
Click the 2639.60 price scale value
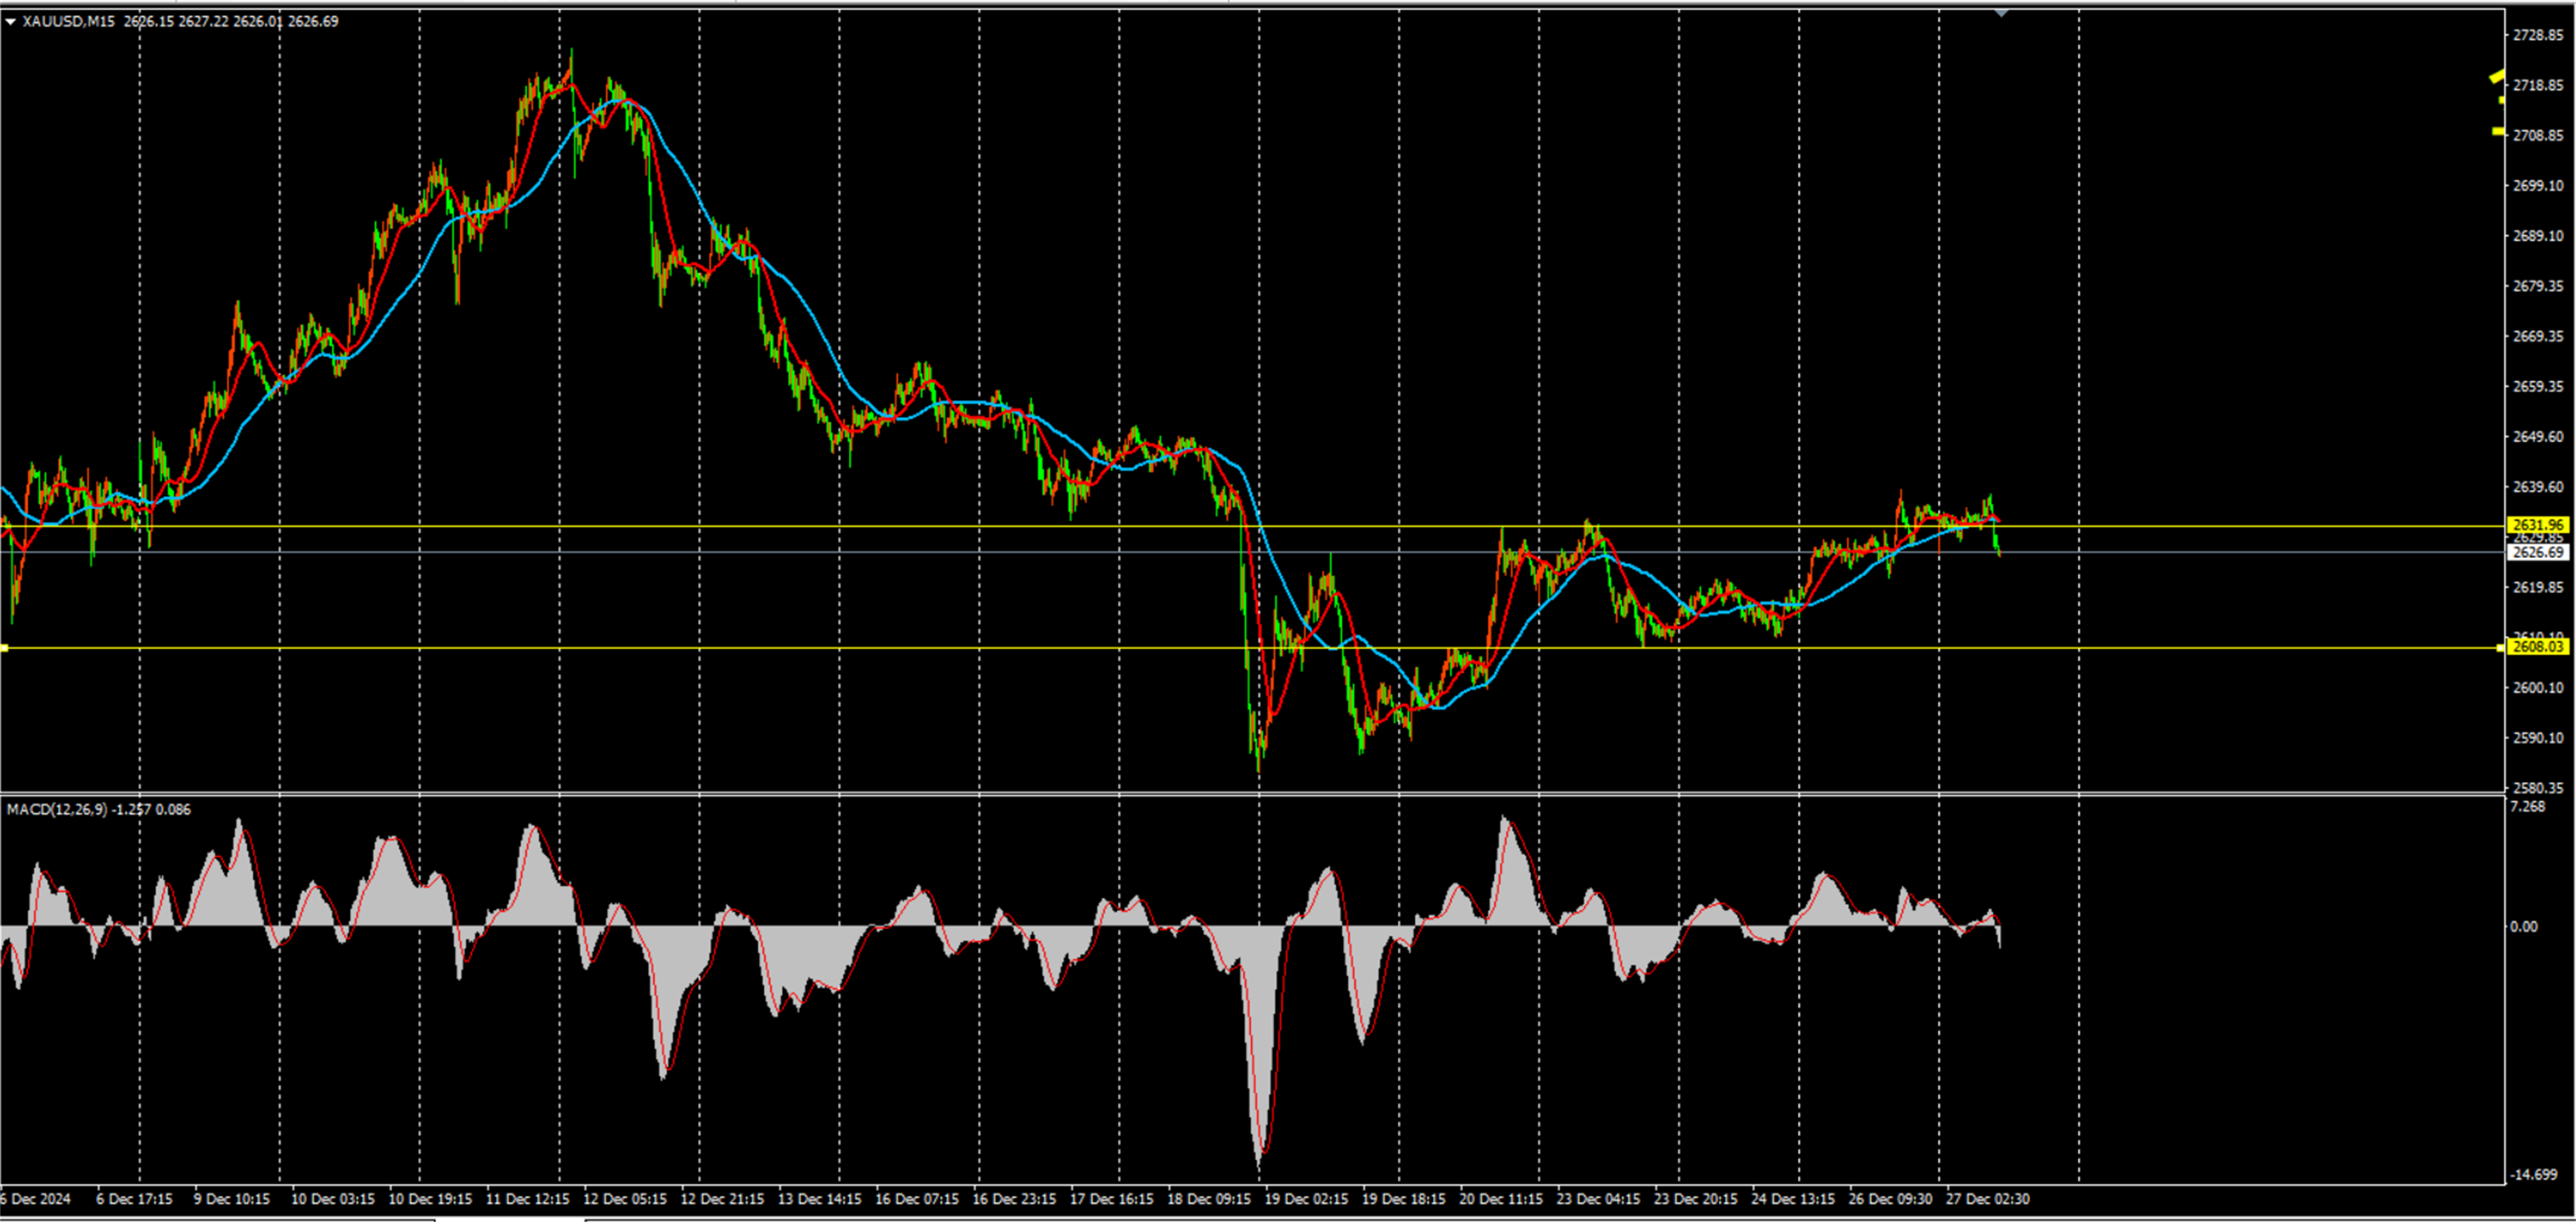(x=2538, y=487)
